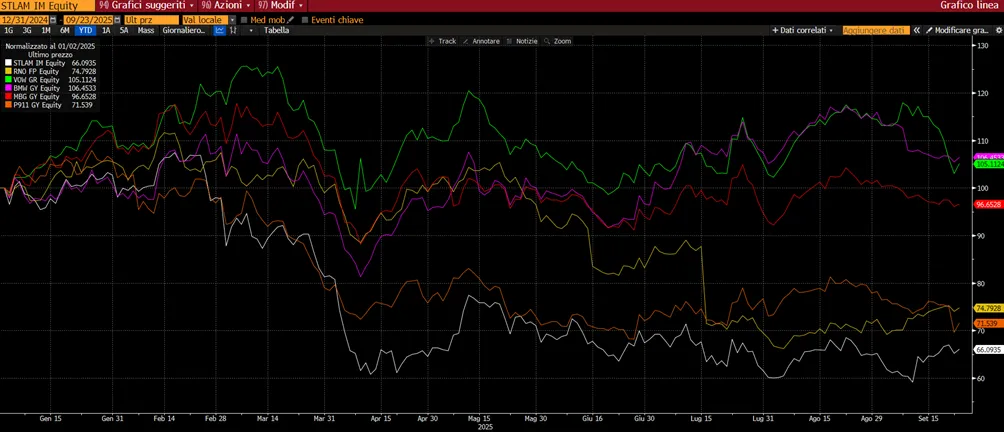Open the end date calendar picker
The width and height of the screenshot is (1004, 432).
pos(117,20)
